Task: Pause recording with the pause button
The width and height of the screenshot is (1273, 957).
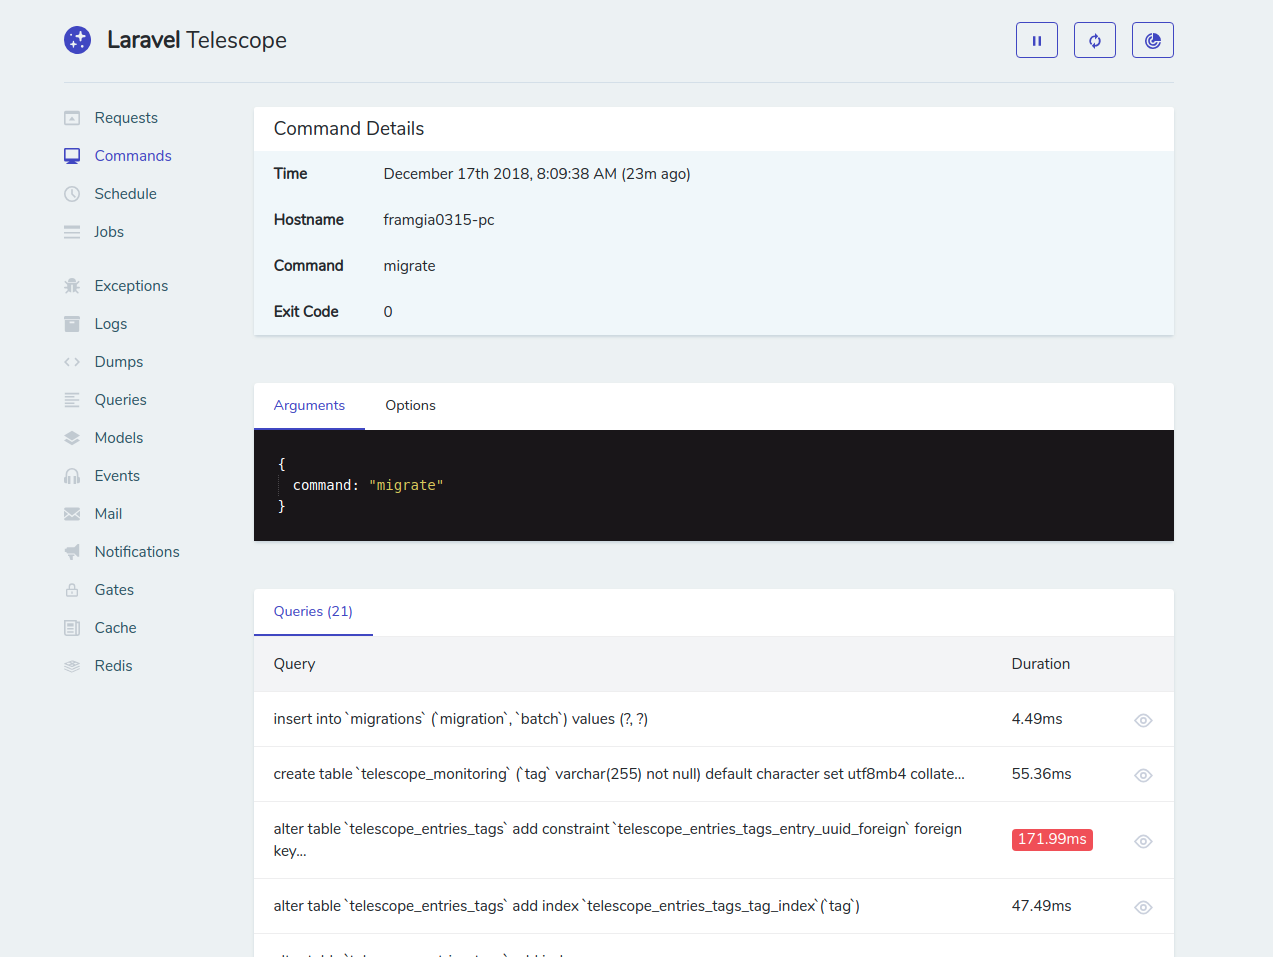Action: coord(1037,40)
